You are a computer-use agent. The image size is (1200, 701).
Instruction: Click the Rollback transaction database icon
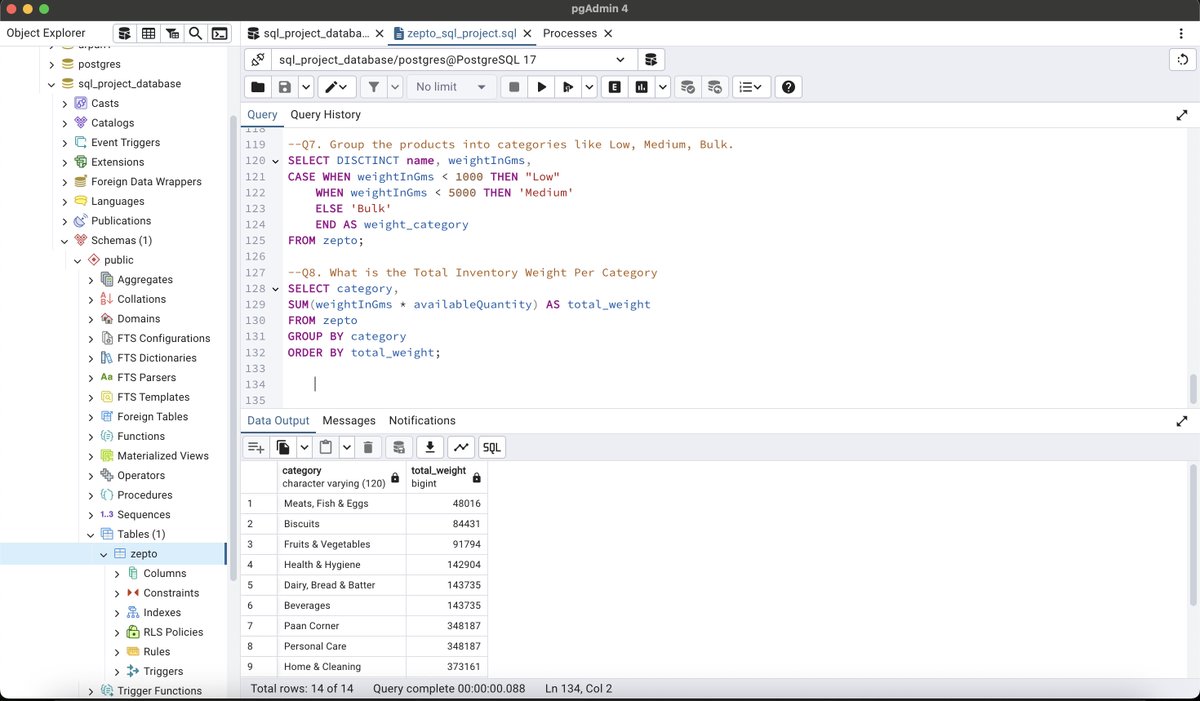pos(714,87)
